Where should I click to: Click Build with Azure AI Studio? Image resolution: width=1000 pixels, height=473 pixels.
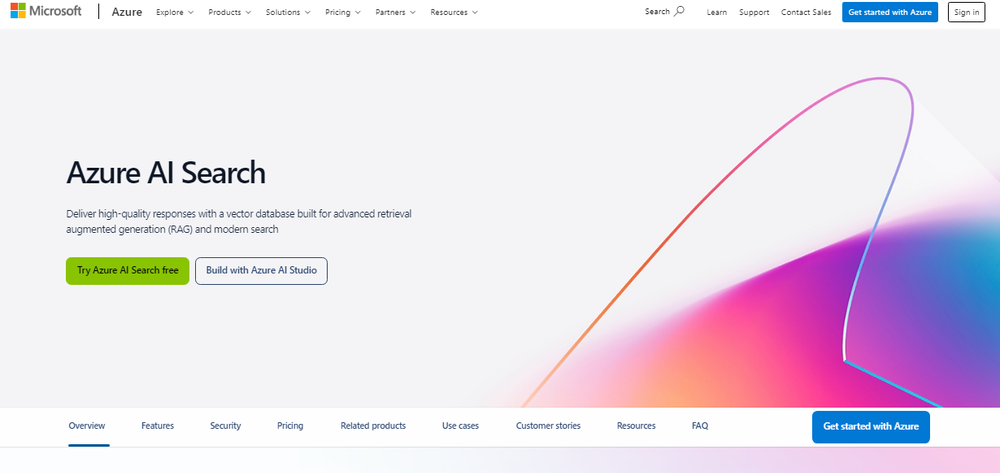click(x=261, y=270)
